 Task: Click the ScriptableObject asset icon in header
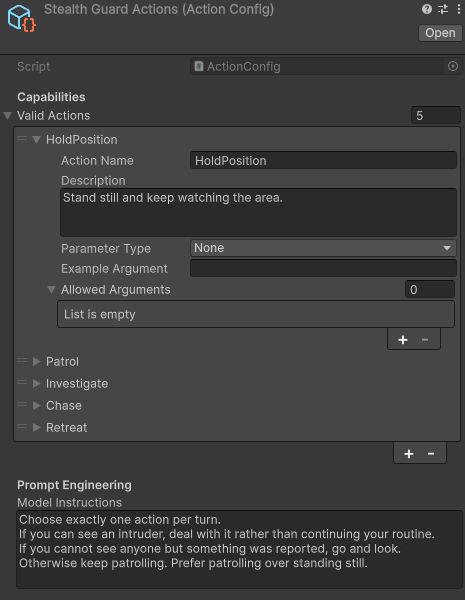tap(21, 18)
